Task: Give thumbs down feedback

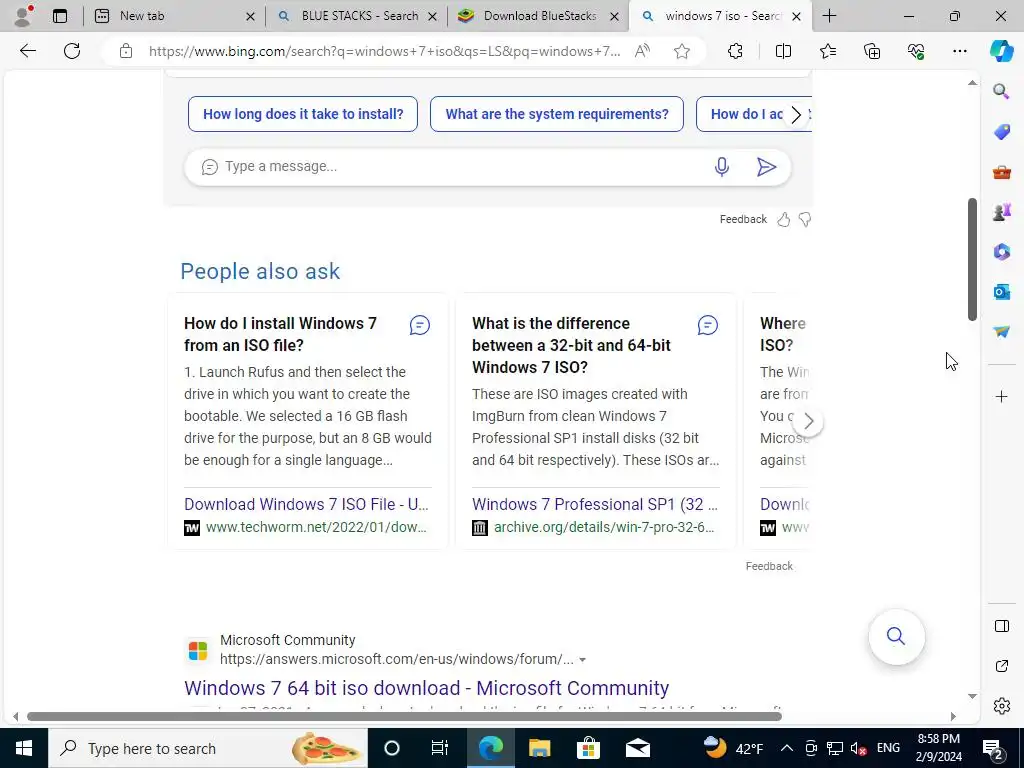Action: [805, 220]
